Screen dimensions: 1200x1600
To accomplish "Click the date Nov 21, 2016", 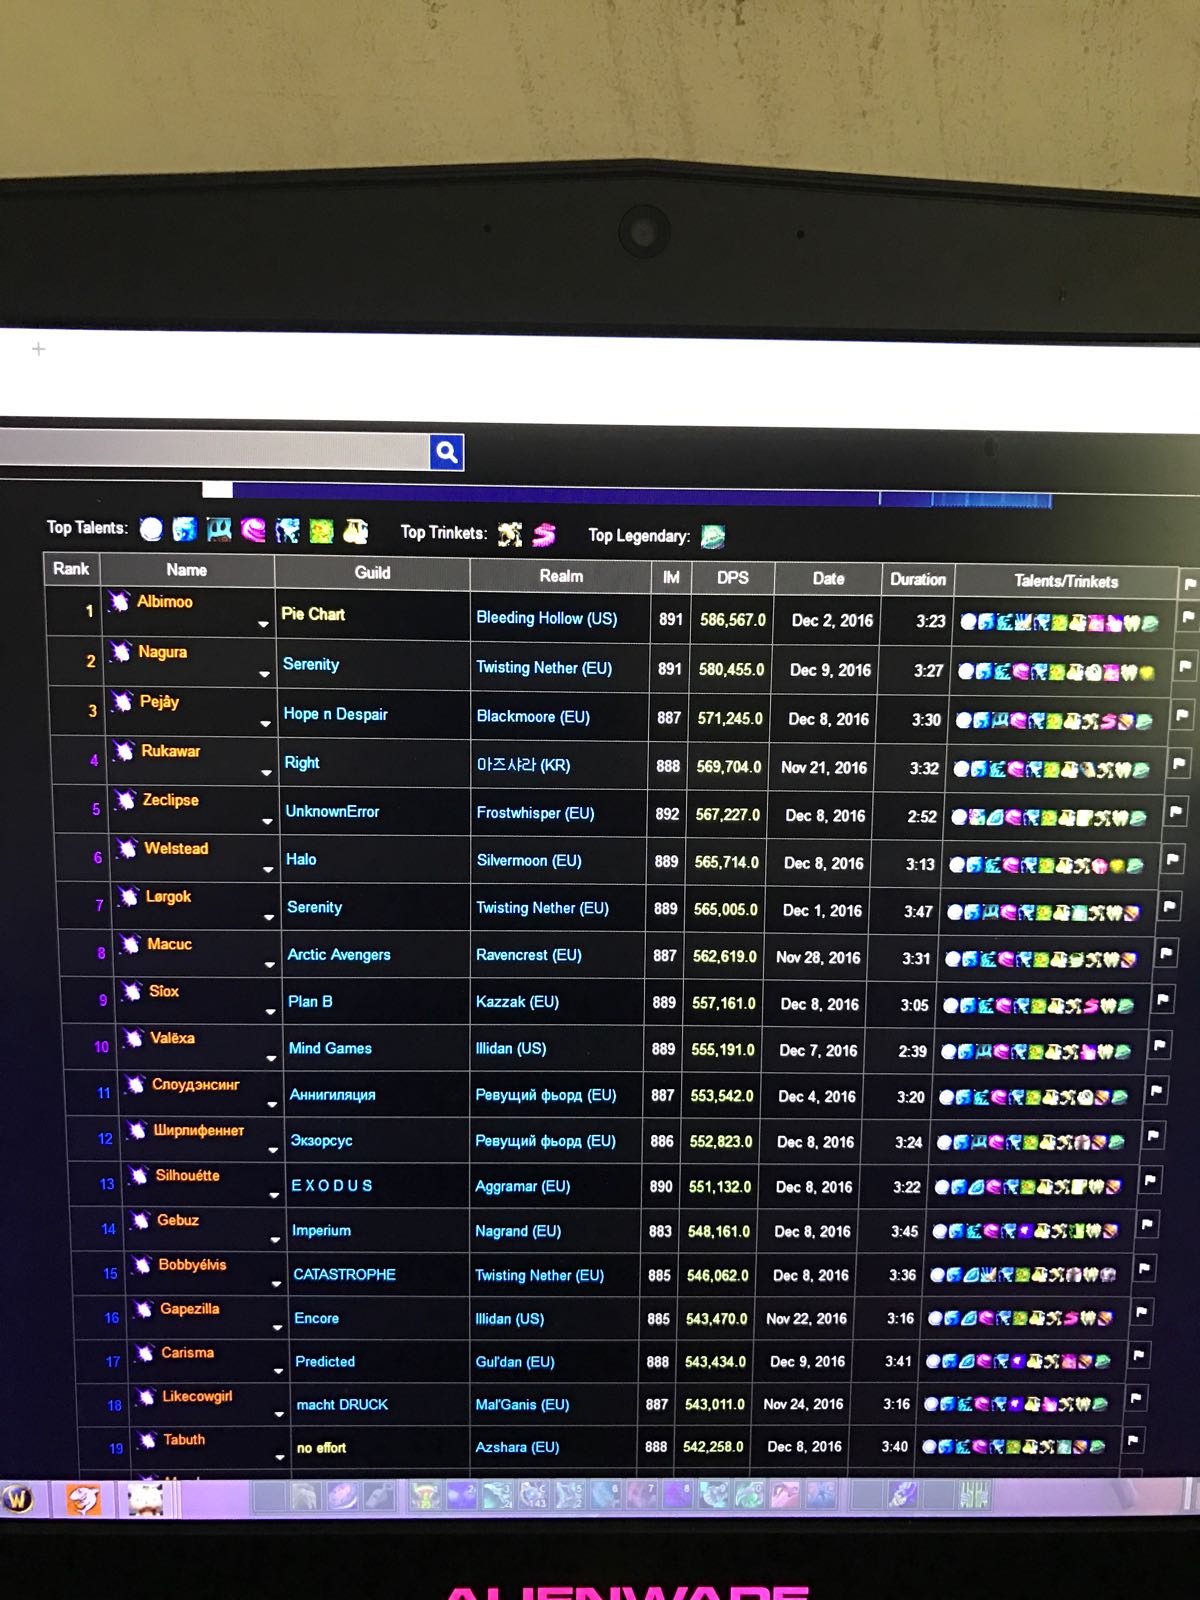I will point(824,767).
